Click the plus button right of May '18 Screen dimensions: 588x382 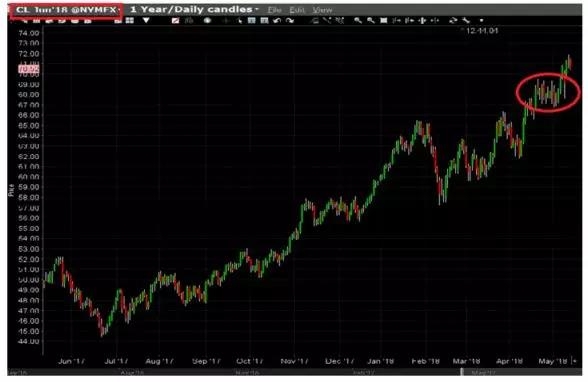[574, 361]
